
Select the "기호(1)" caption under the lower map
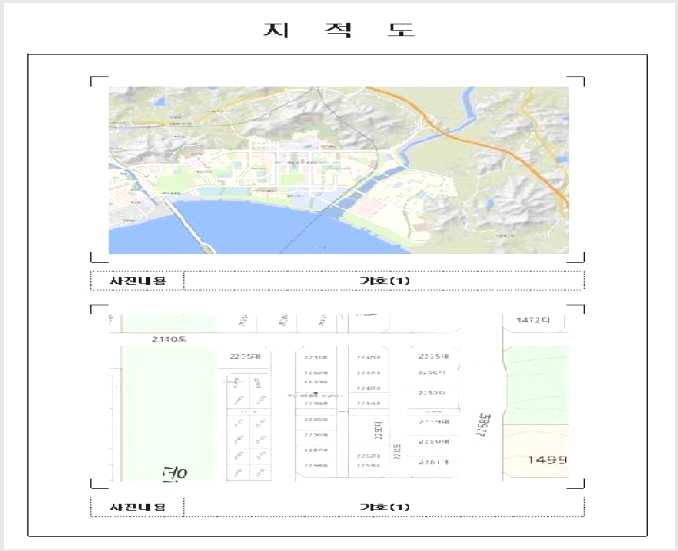pyautogui.click(x=384, y=507)
